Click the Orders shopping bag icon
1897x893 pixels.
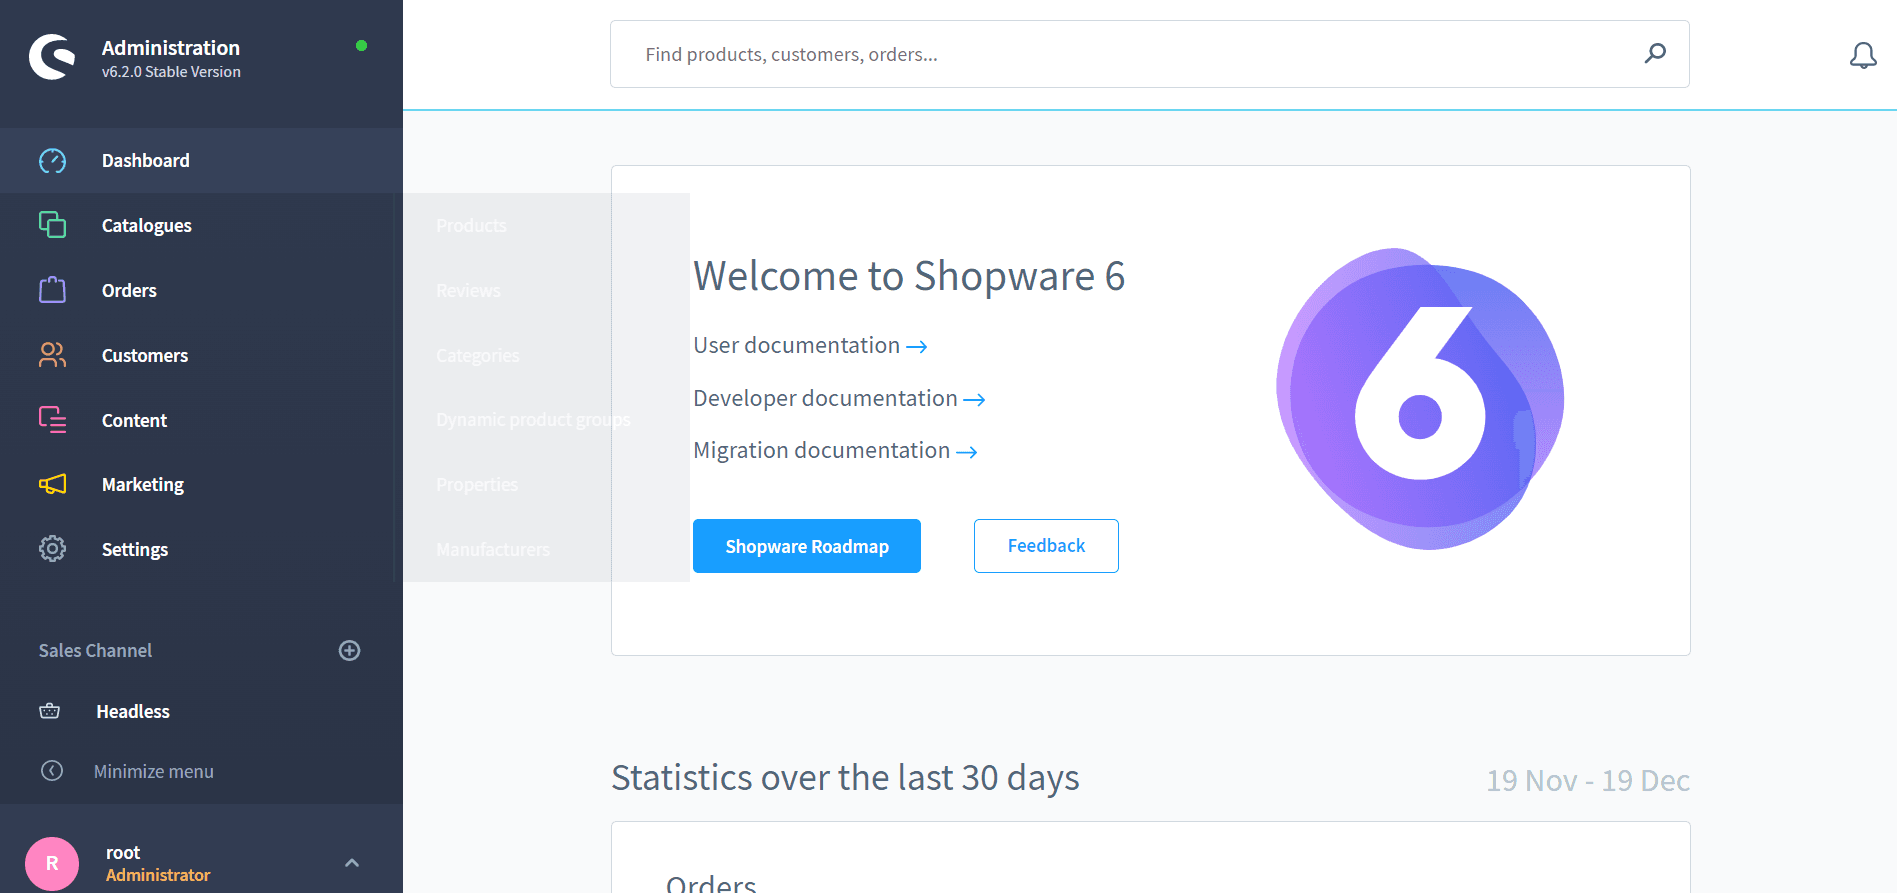pyautogui.click(x=52, y=290)
